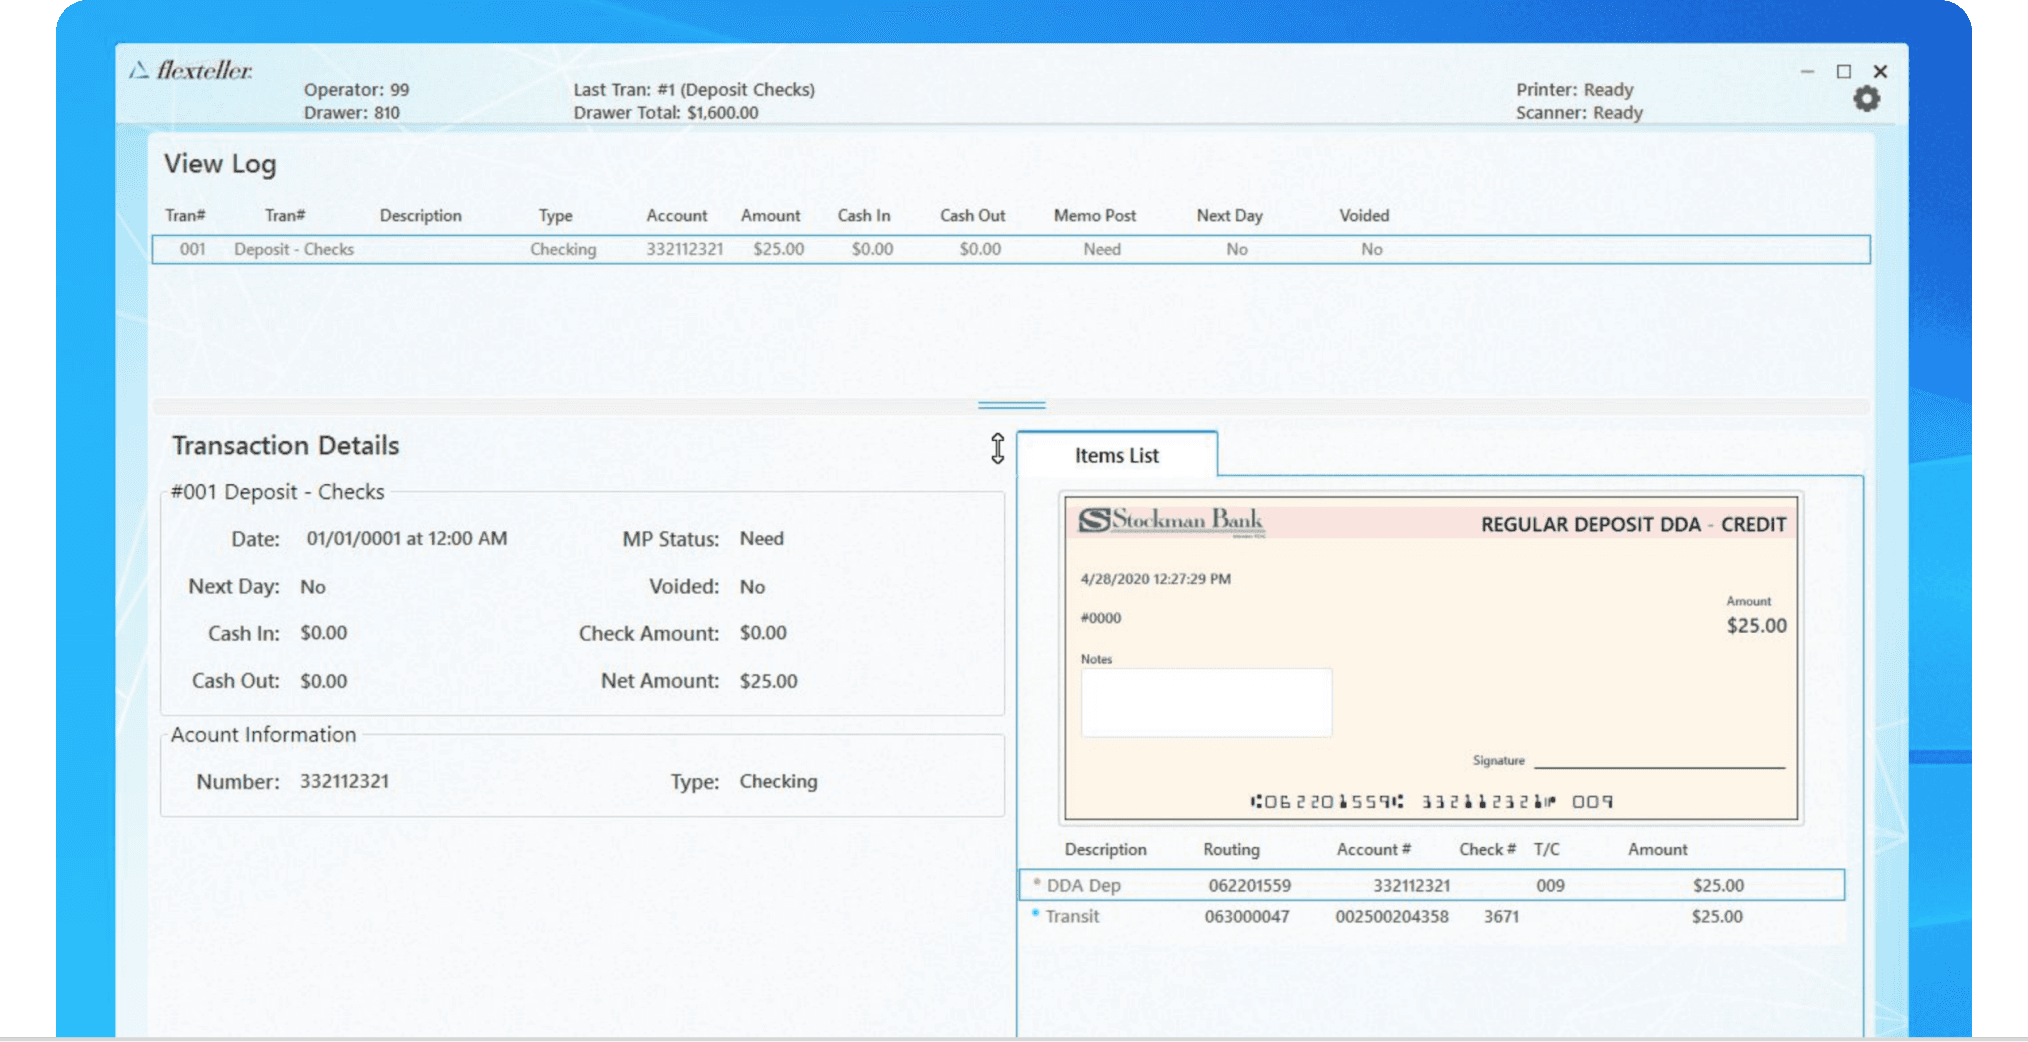The height and width of the screenshot is (1042, 2028).
Task: Click the Drawer: 810 label
Action: tap(351, 112)
